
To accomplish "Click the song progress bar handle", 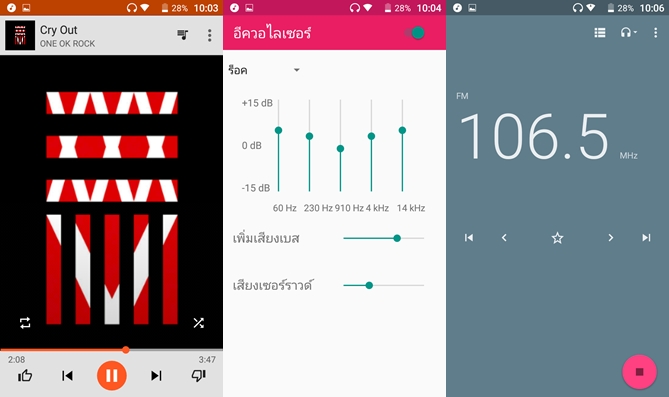I will tap(125, 350).
